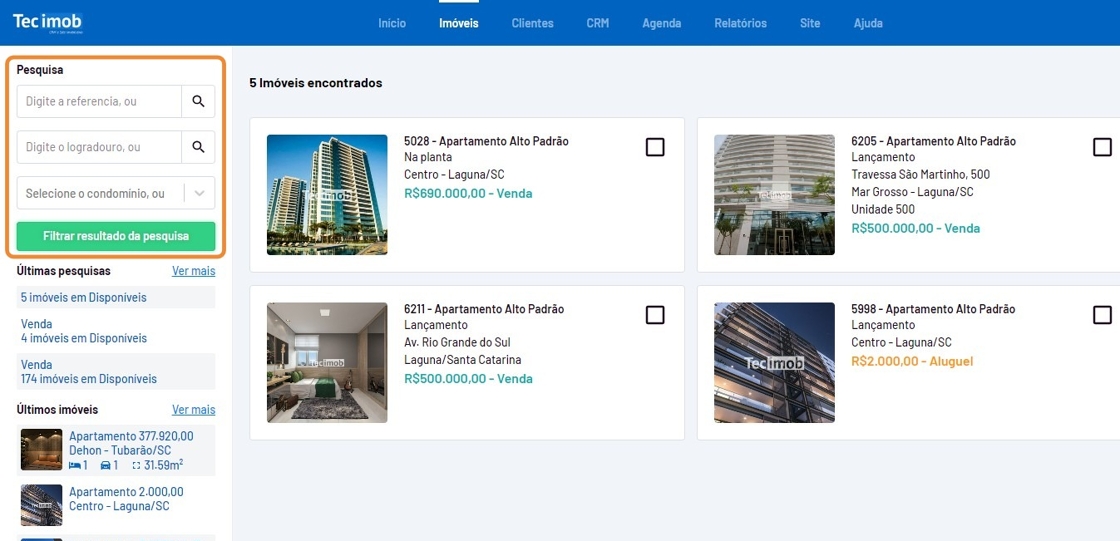Open the Selecione o condomínio combo box
1120x541 pixels.
(x=98, y=193)
